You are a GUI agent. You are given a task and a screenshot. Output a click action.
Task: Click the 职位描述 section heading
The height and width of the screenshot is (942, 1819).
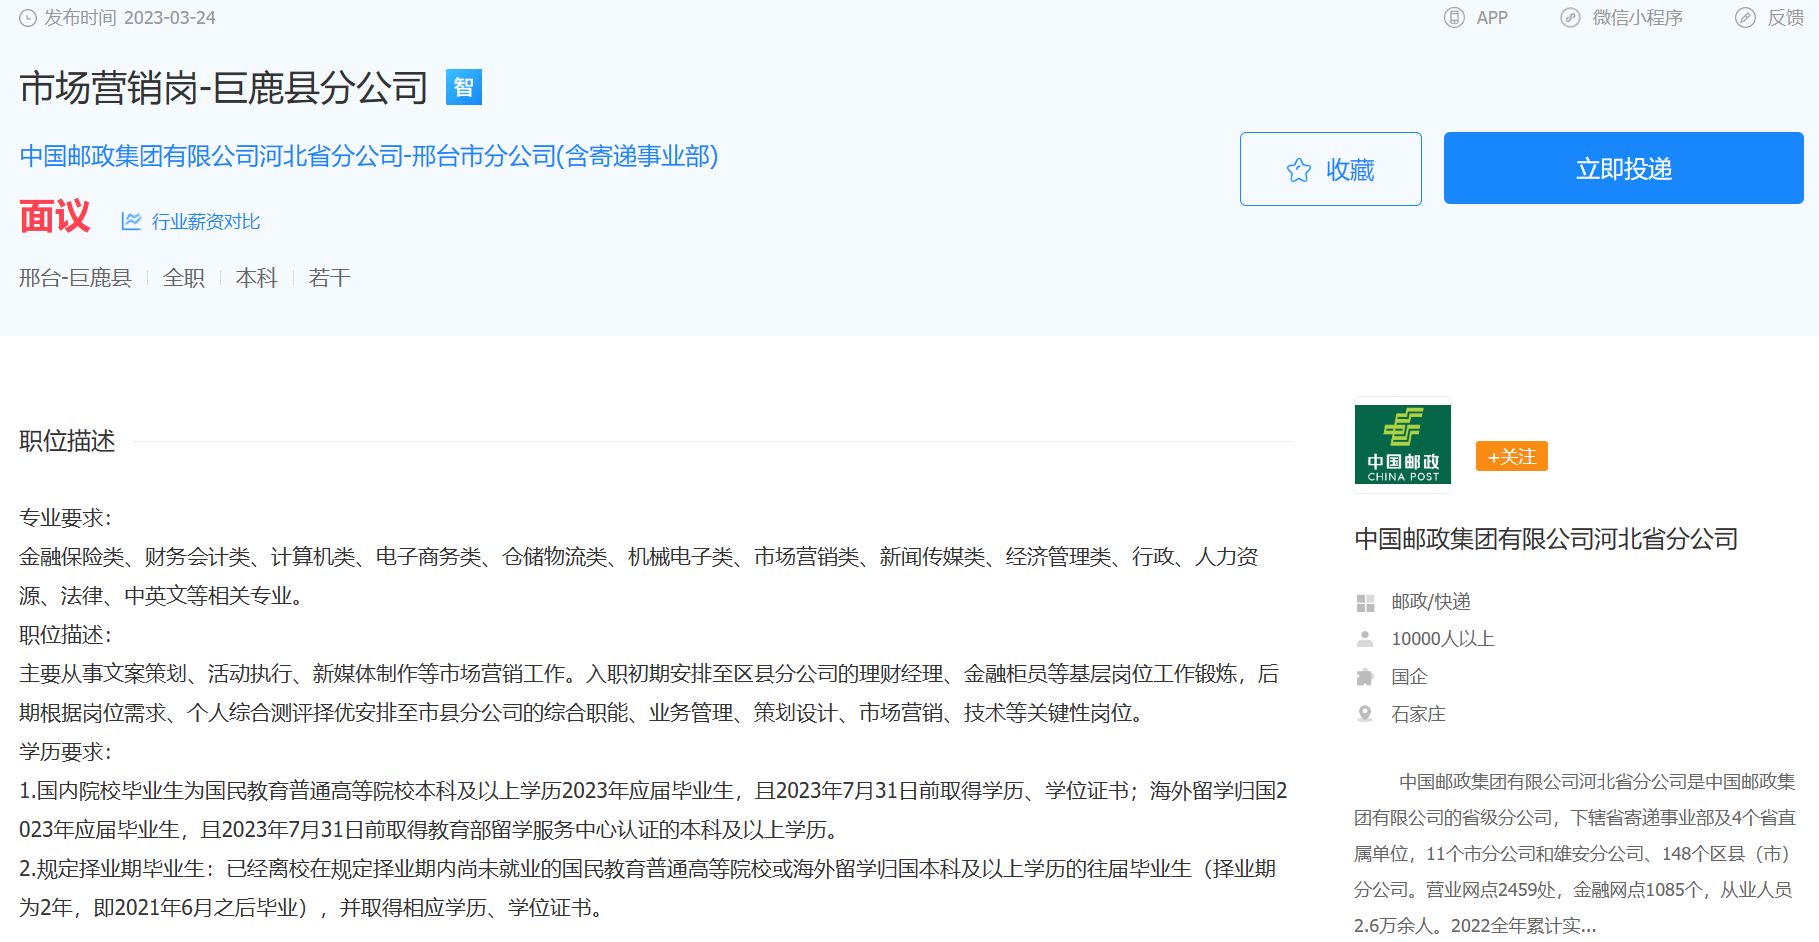coord(67,441)
